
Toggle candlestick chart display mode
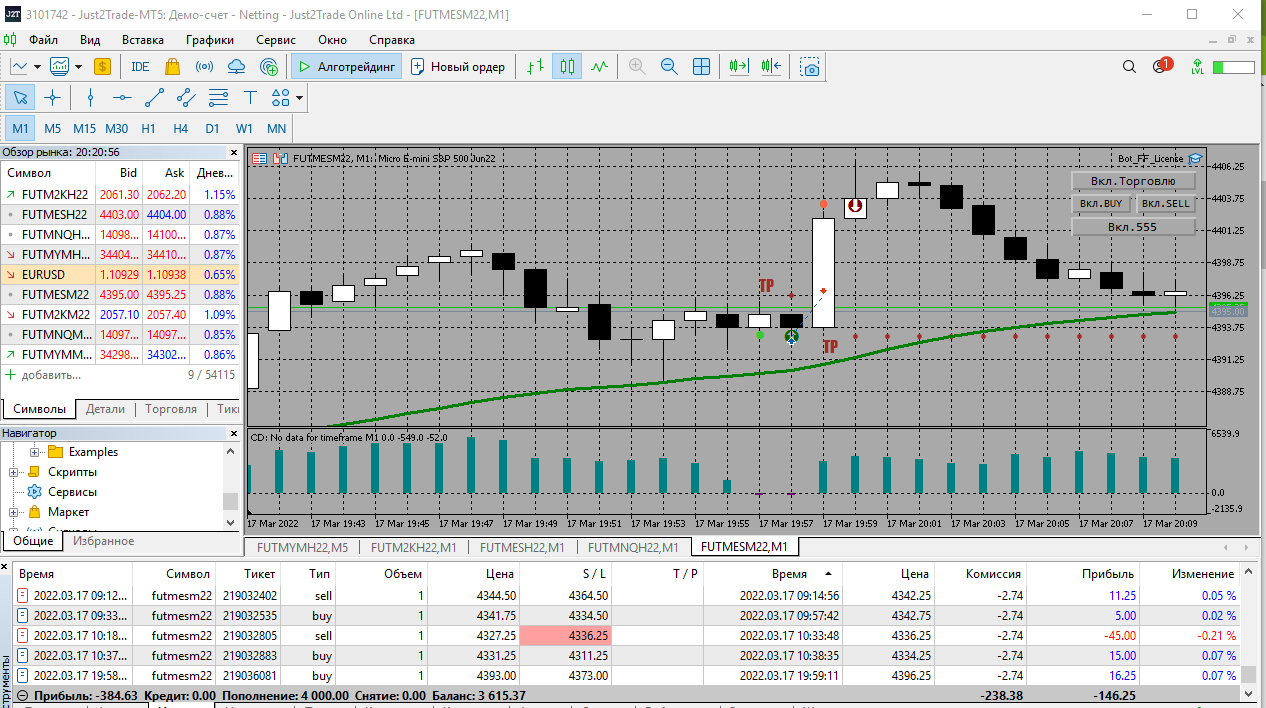[568, 67]
